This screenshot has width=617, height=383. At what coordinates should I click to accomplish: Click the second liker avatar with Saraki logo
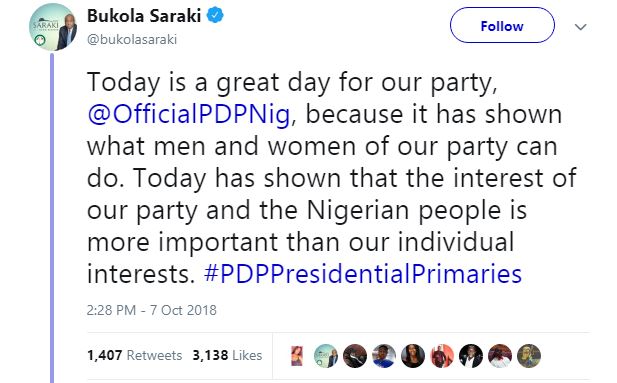click(x=326, y=355)
